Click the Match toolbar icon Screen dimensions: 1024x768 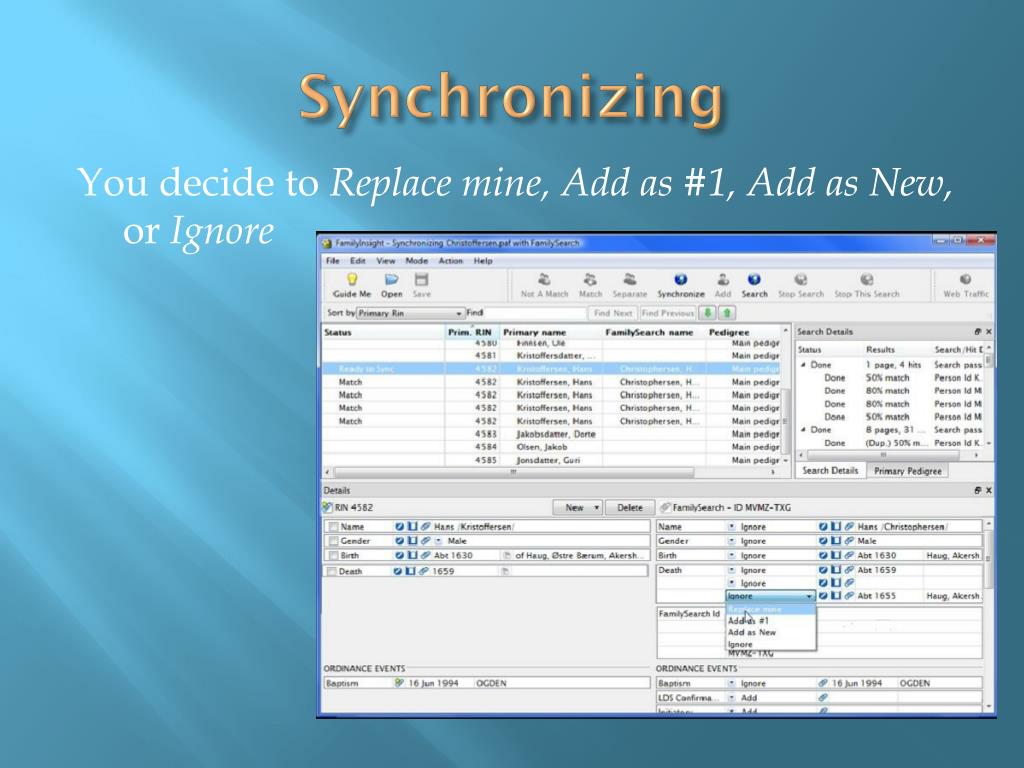point(590,280)
